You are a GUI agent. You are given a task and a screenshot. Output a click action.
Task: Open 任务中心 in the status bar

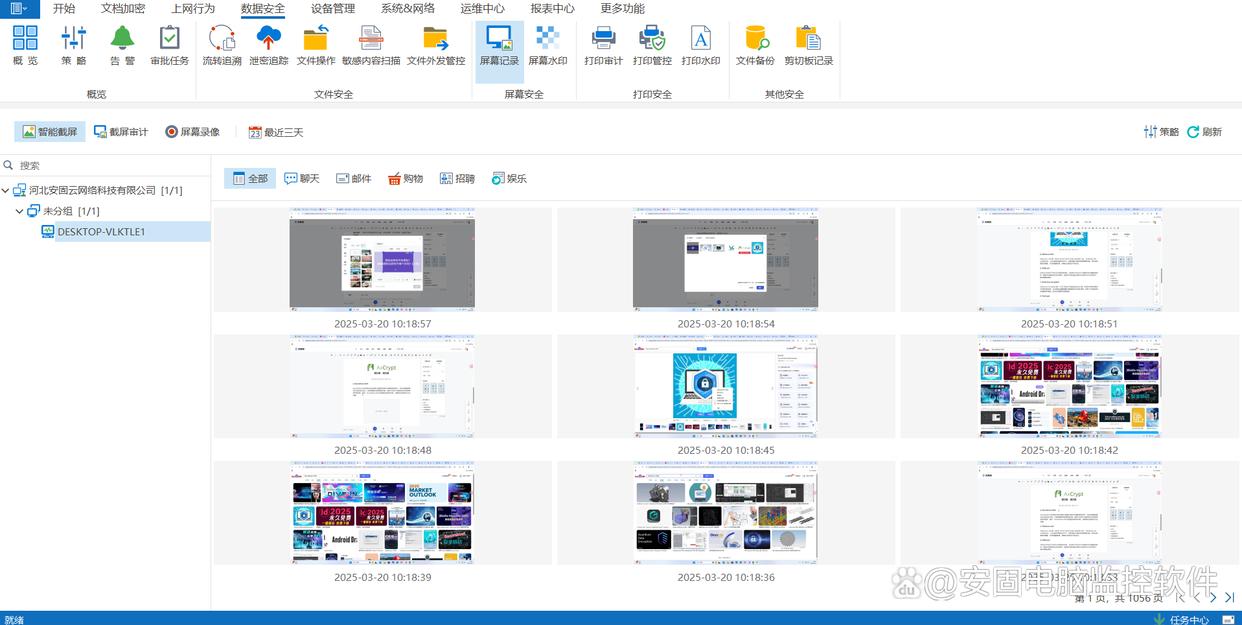1181,619
